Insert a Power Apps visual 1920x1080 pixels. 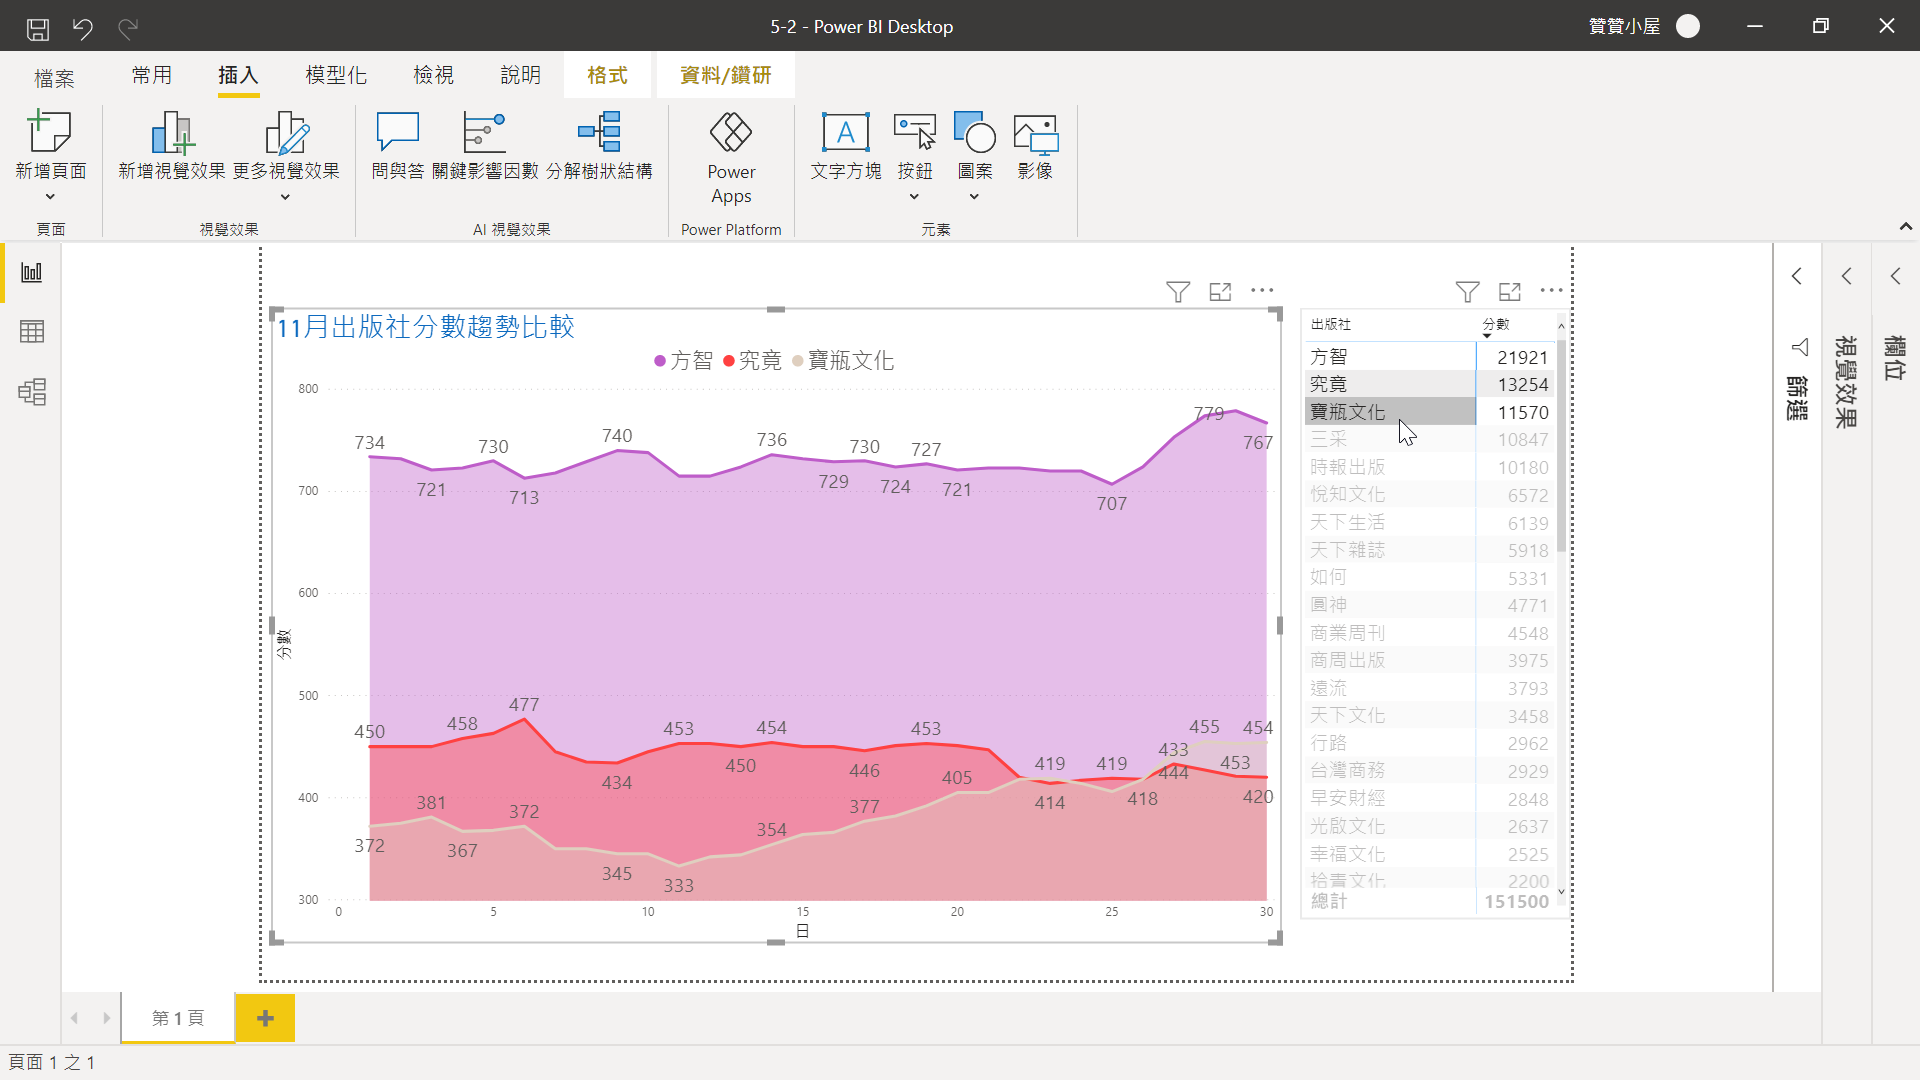tap(731, 158)
